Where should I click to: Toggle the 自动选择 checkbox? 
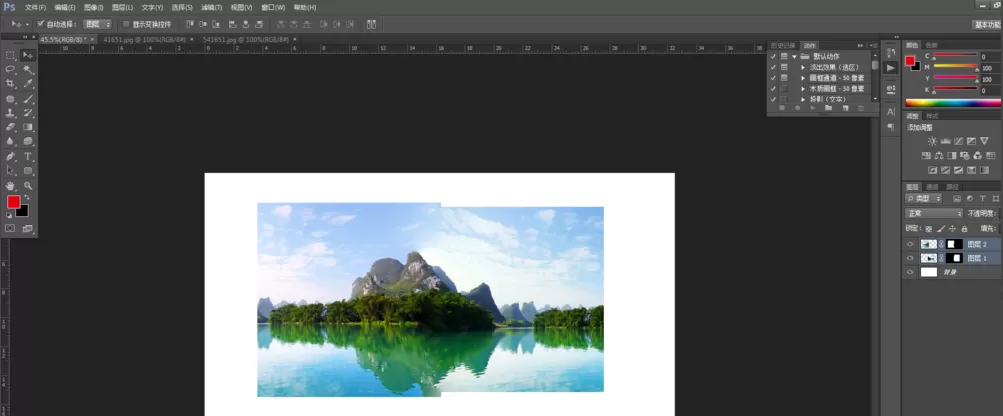pyautogui.click(x=40, y=24)
